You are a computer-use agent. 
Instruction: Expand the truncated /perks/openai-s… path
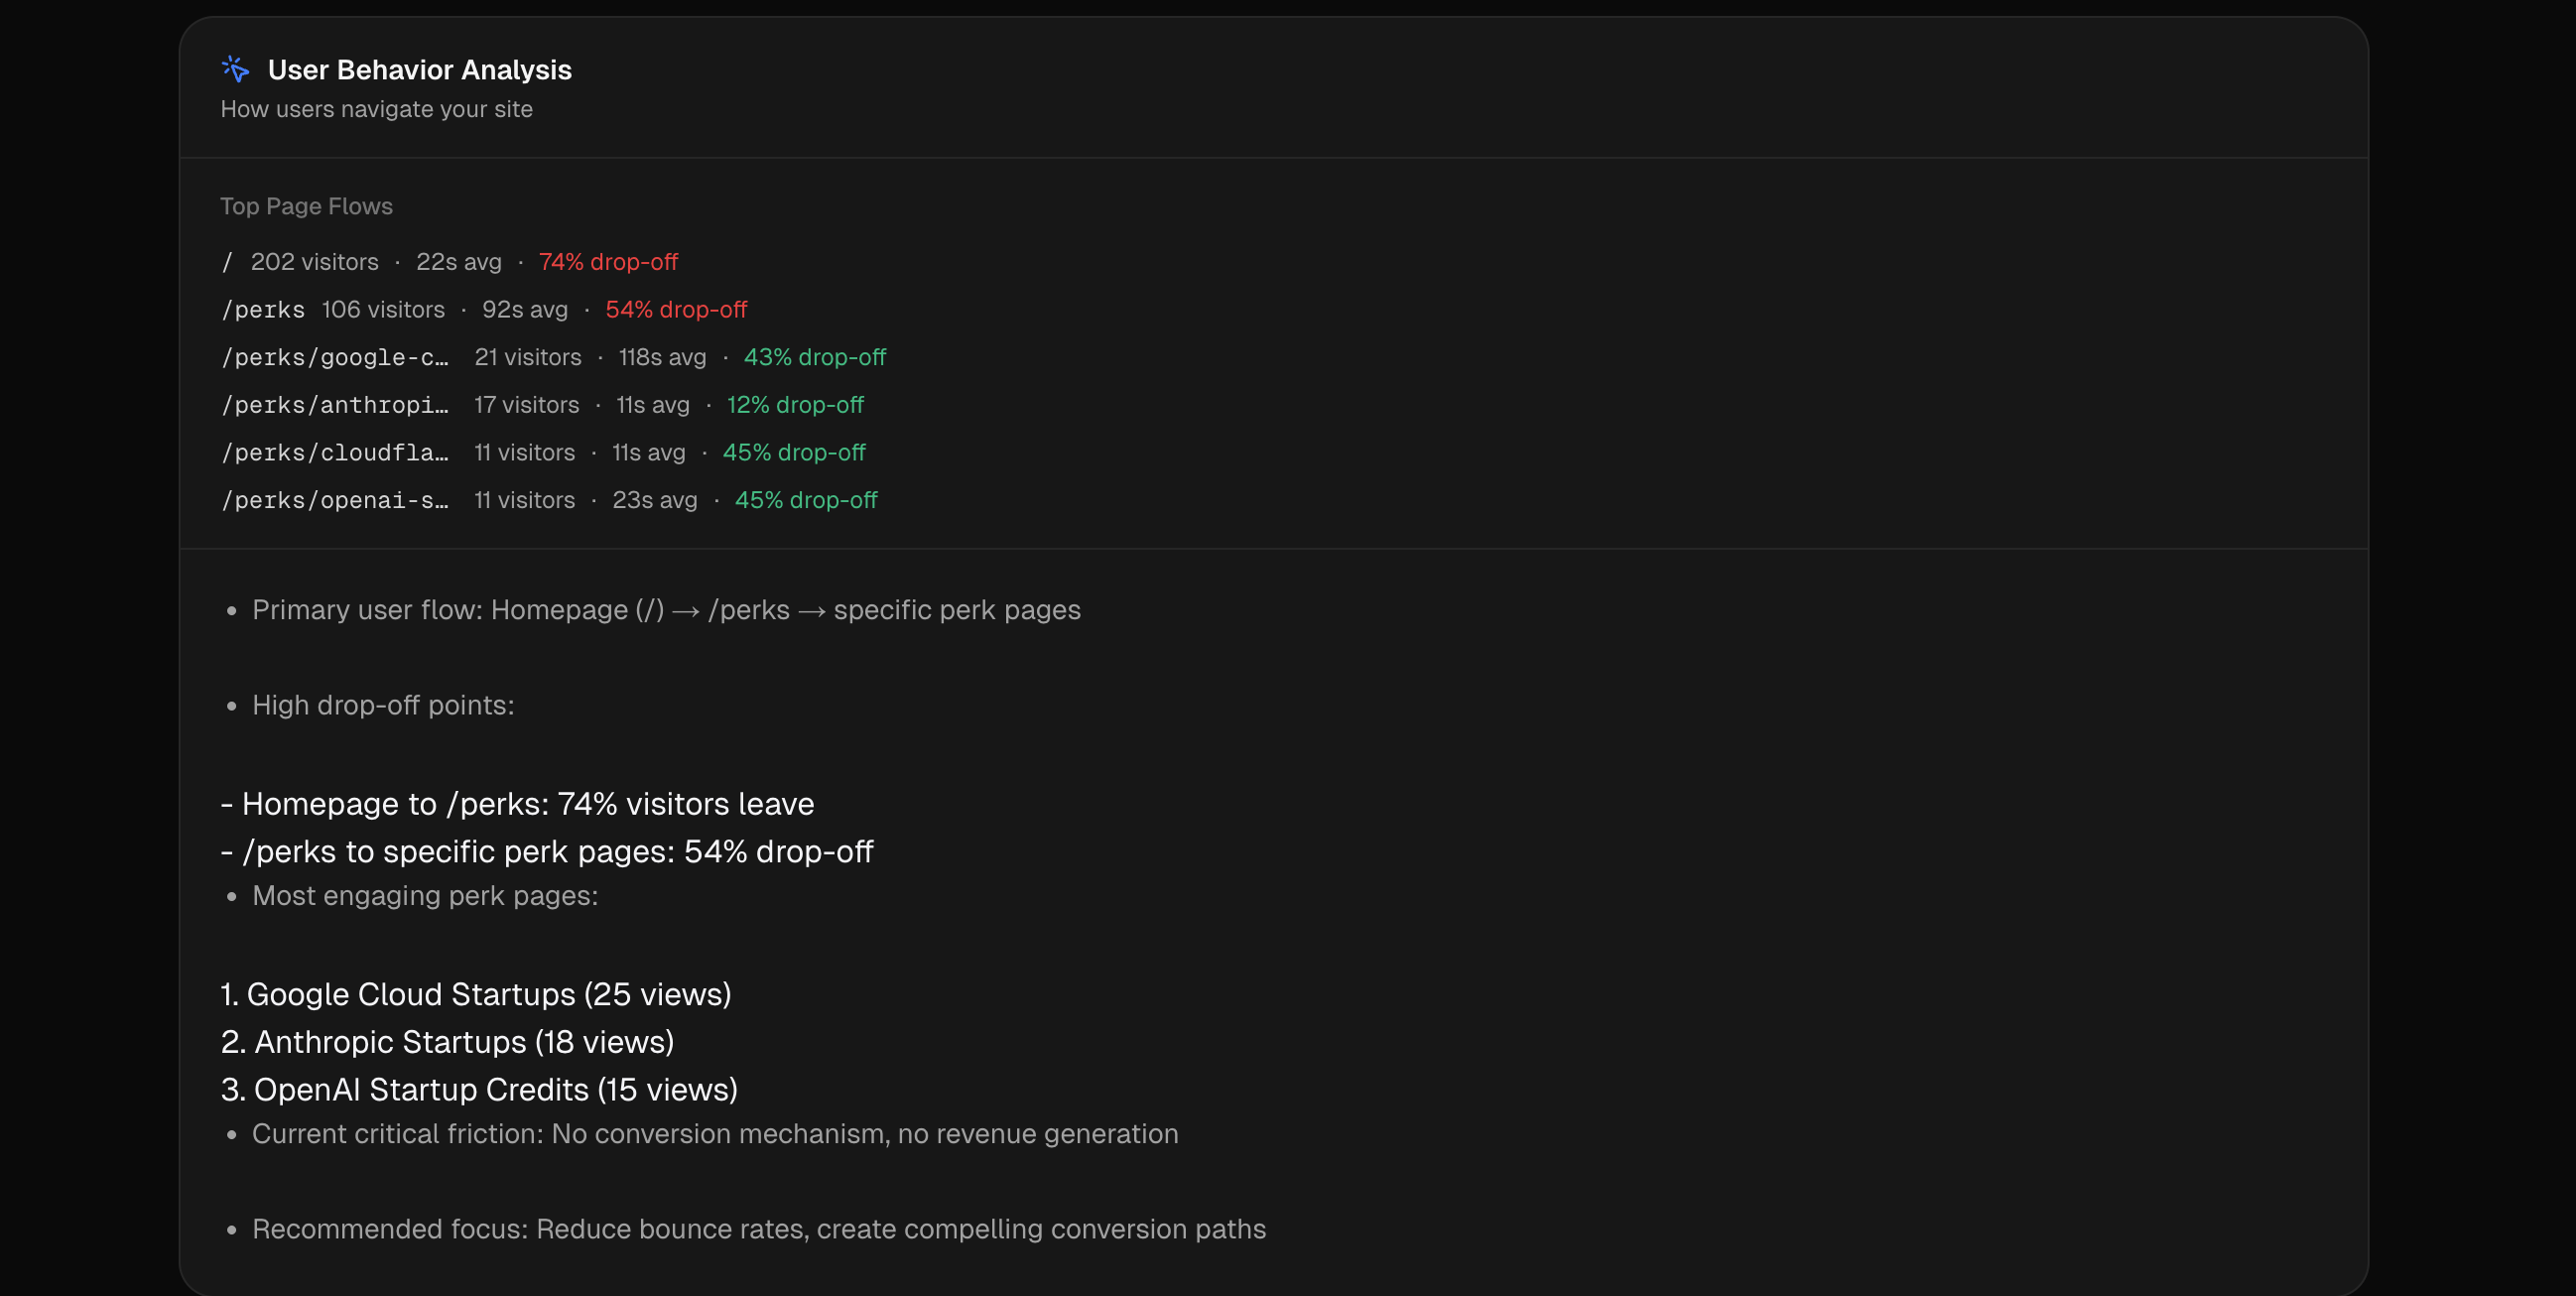click(x=335, y=500)
